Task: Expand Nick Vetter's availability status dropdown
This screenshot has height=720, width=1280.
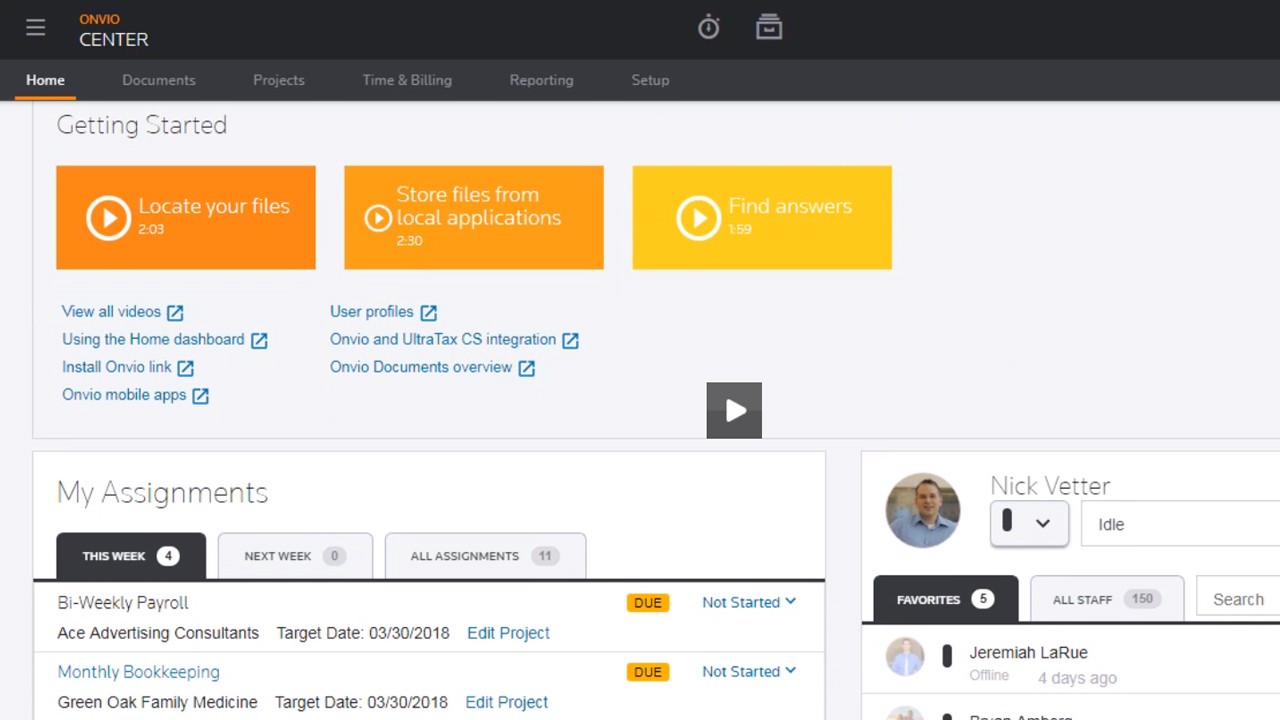Action: 1029,523
